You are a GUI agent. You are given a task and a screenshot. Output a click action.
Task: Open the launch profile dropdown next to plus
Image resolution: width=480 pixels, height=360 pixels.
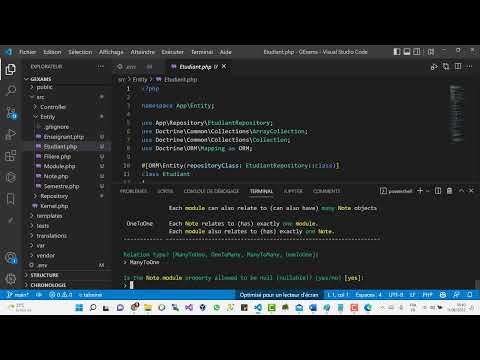(x=428, y=191)
